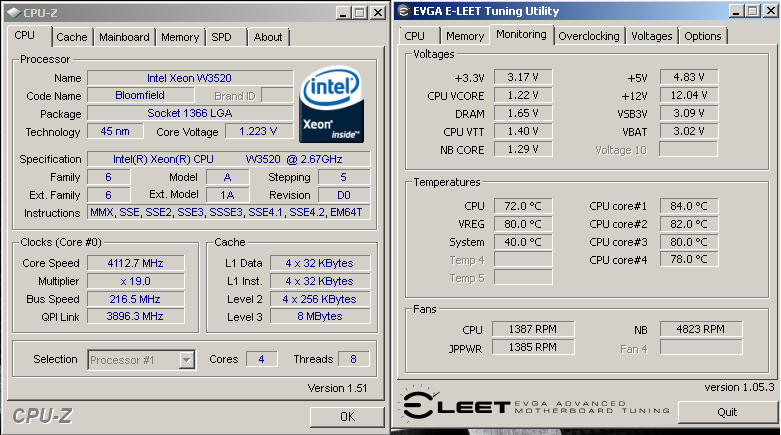This screenshot has width=781, height=435.
Task: Switch to the Voltages tab
Action: pyautogui.click(x=651, y=36)
